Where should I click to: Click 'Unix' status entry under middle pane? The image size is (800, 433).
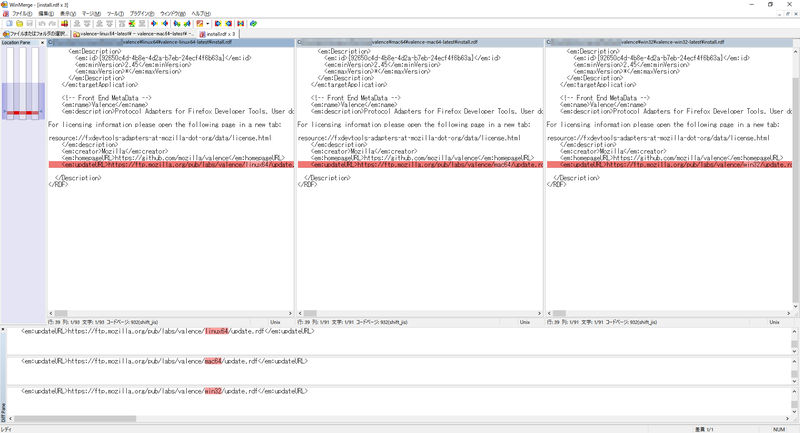tap(524, 322)
